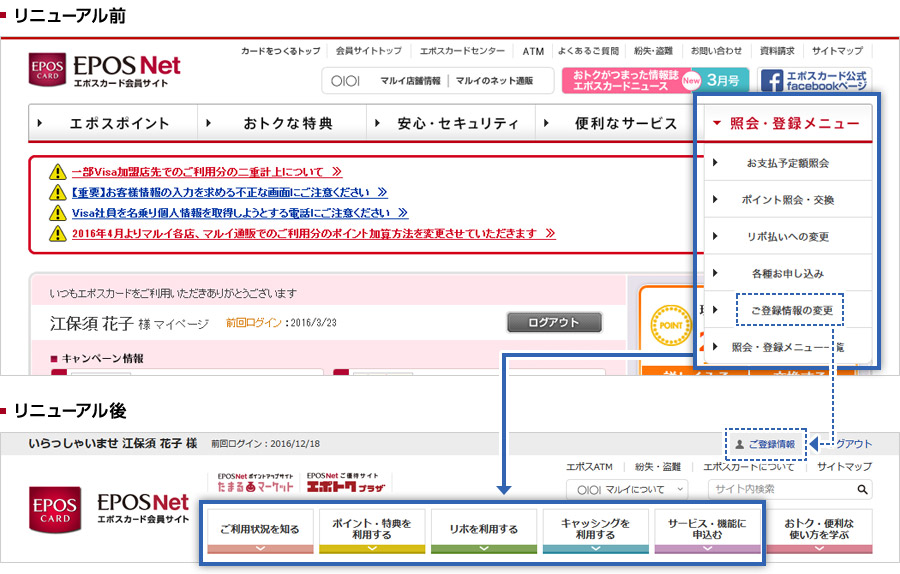Open 2016年4月よりマルイ各店 notice link

(313, 234)
